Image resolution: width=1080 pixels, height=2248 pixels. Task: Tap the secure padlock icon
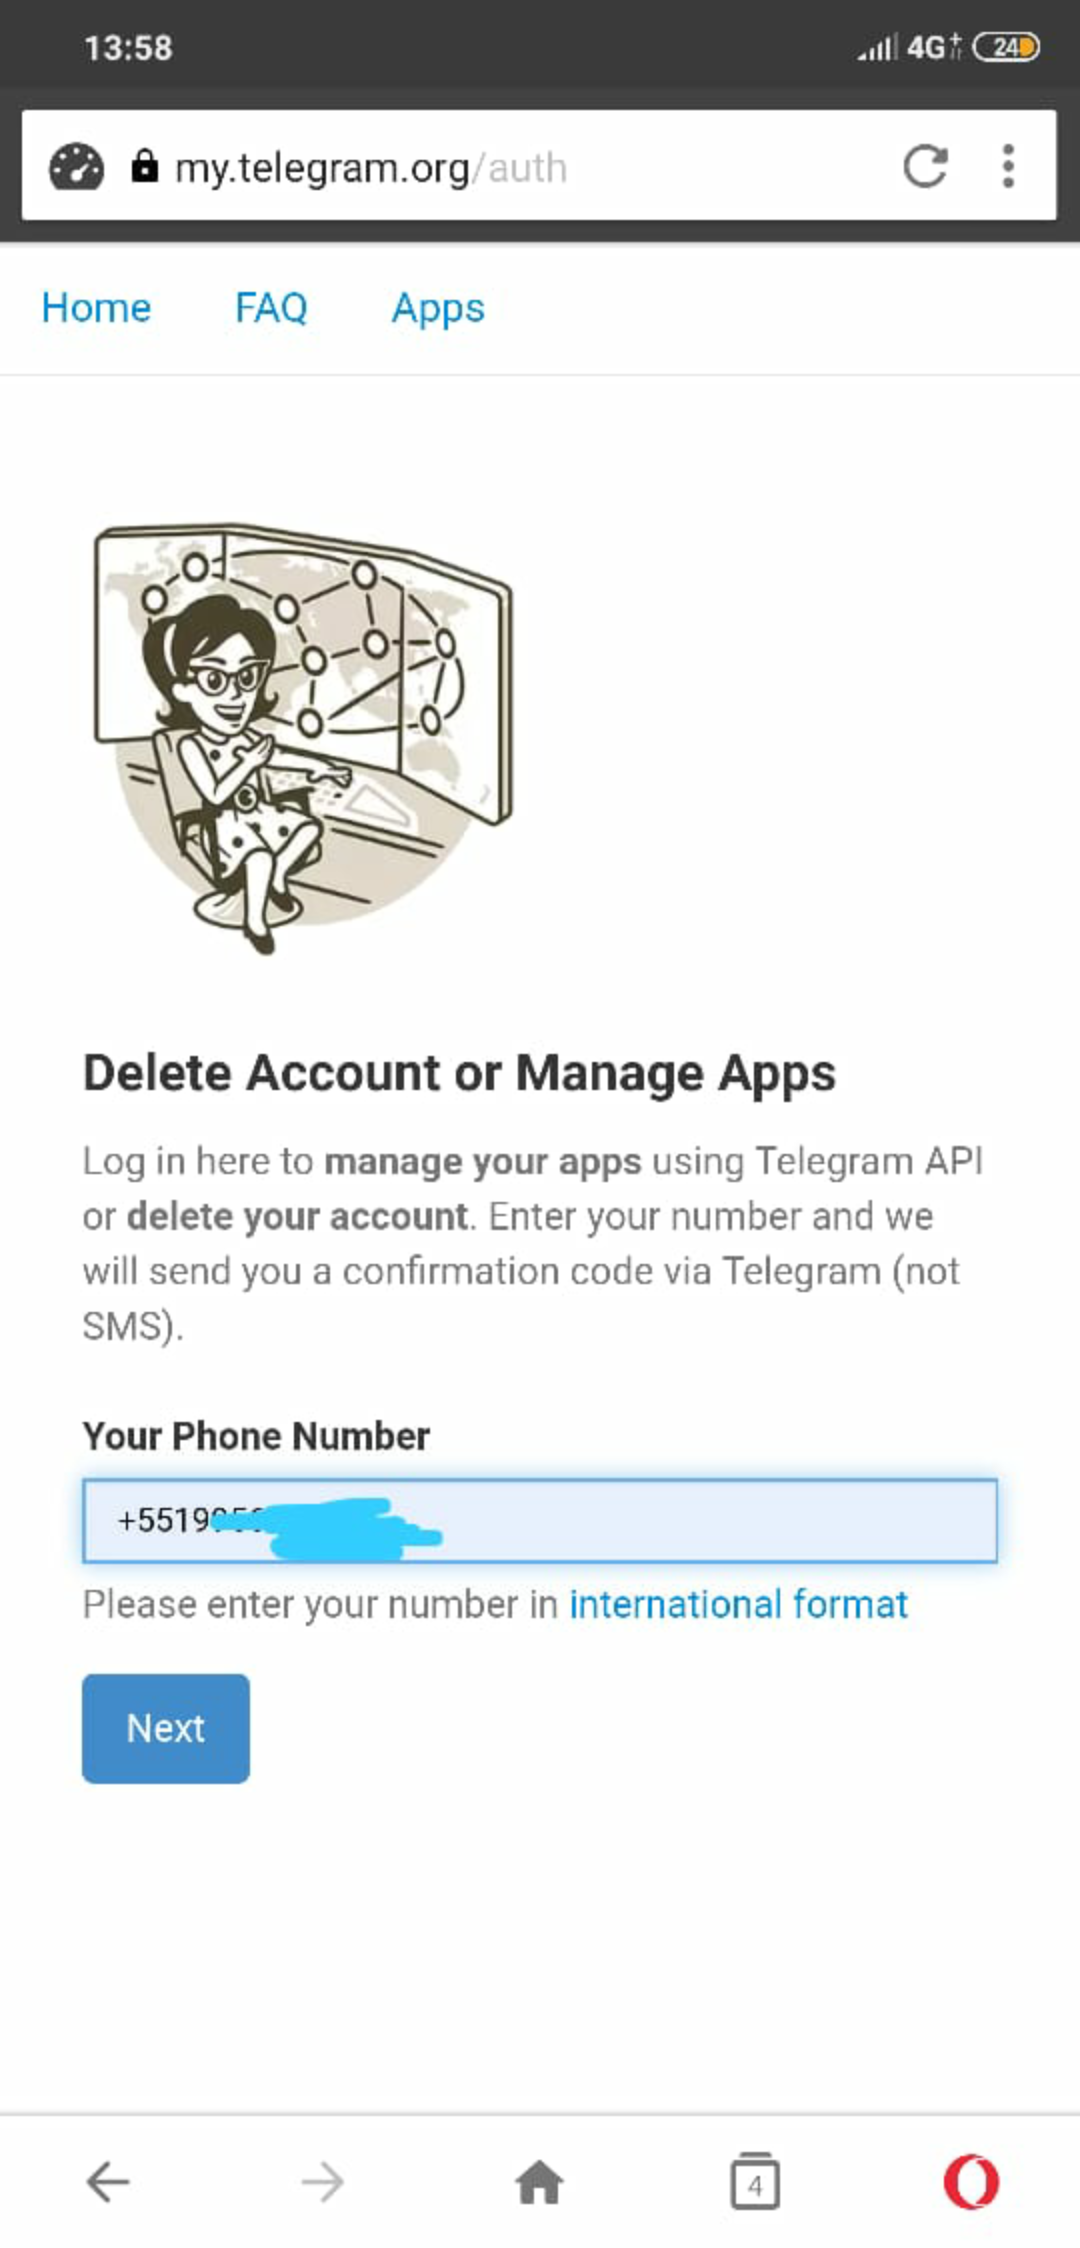pyautogui.click(x=145, y=166)
